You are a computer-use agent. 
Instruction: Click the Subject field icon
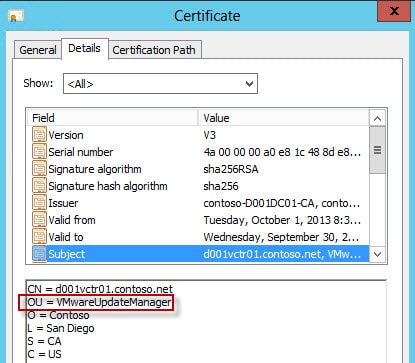click(x=39, y=254)
